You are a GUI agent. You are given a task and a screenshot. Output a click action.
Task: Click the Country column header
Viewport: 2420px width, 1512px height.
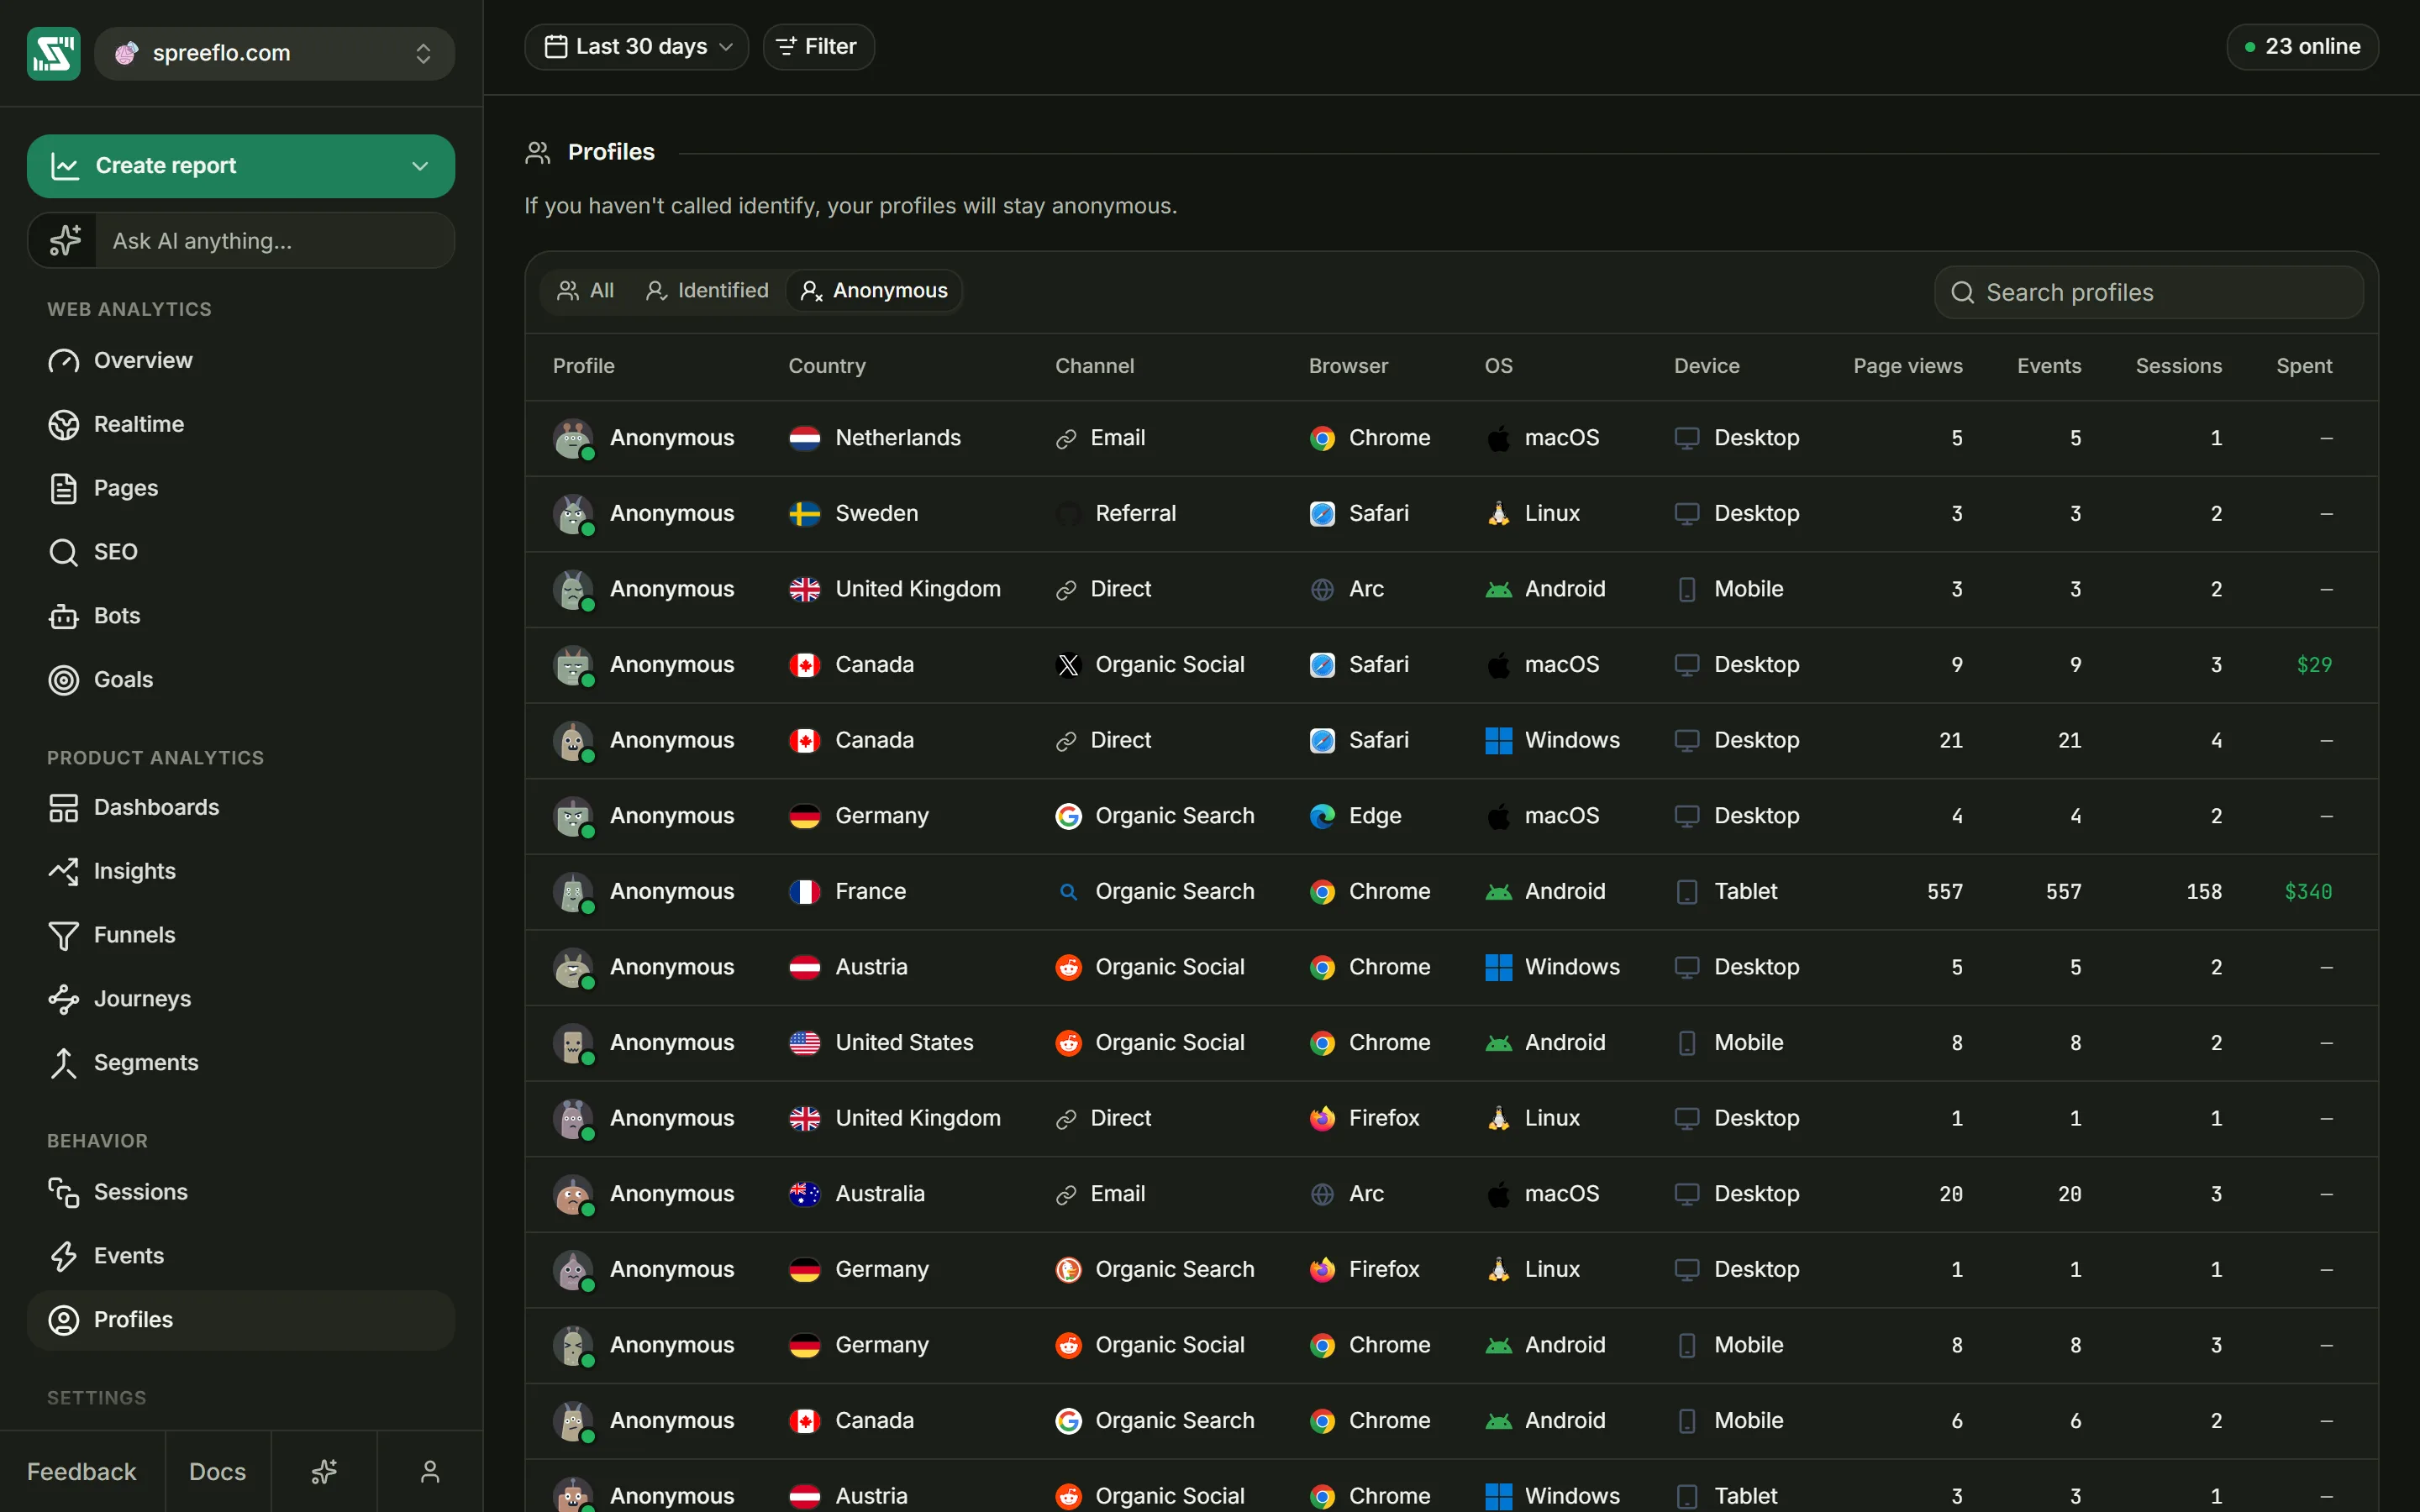tap(826, 366)
